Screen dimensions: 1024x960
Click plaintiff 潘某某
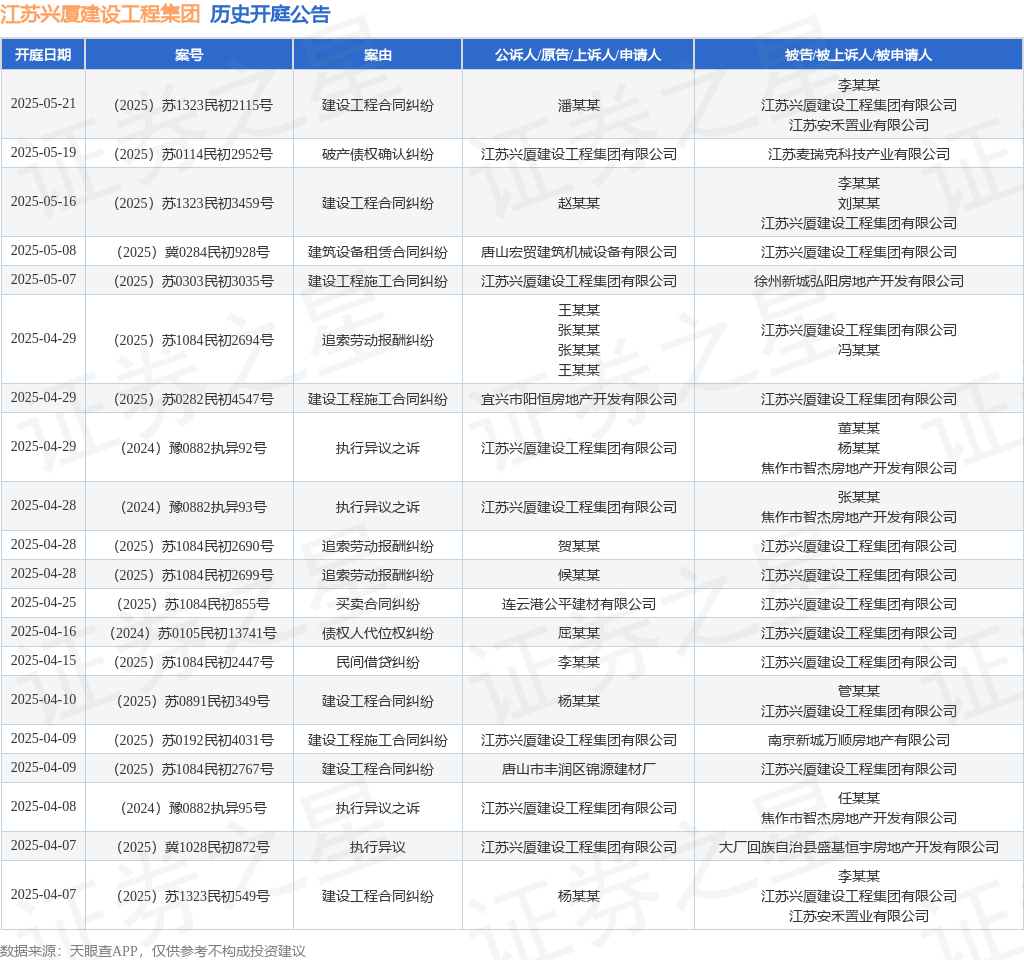578,105
